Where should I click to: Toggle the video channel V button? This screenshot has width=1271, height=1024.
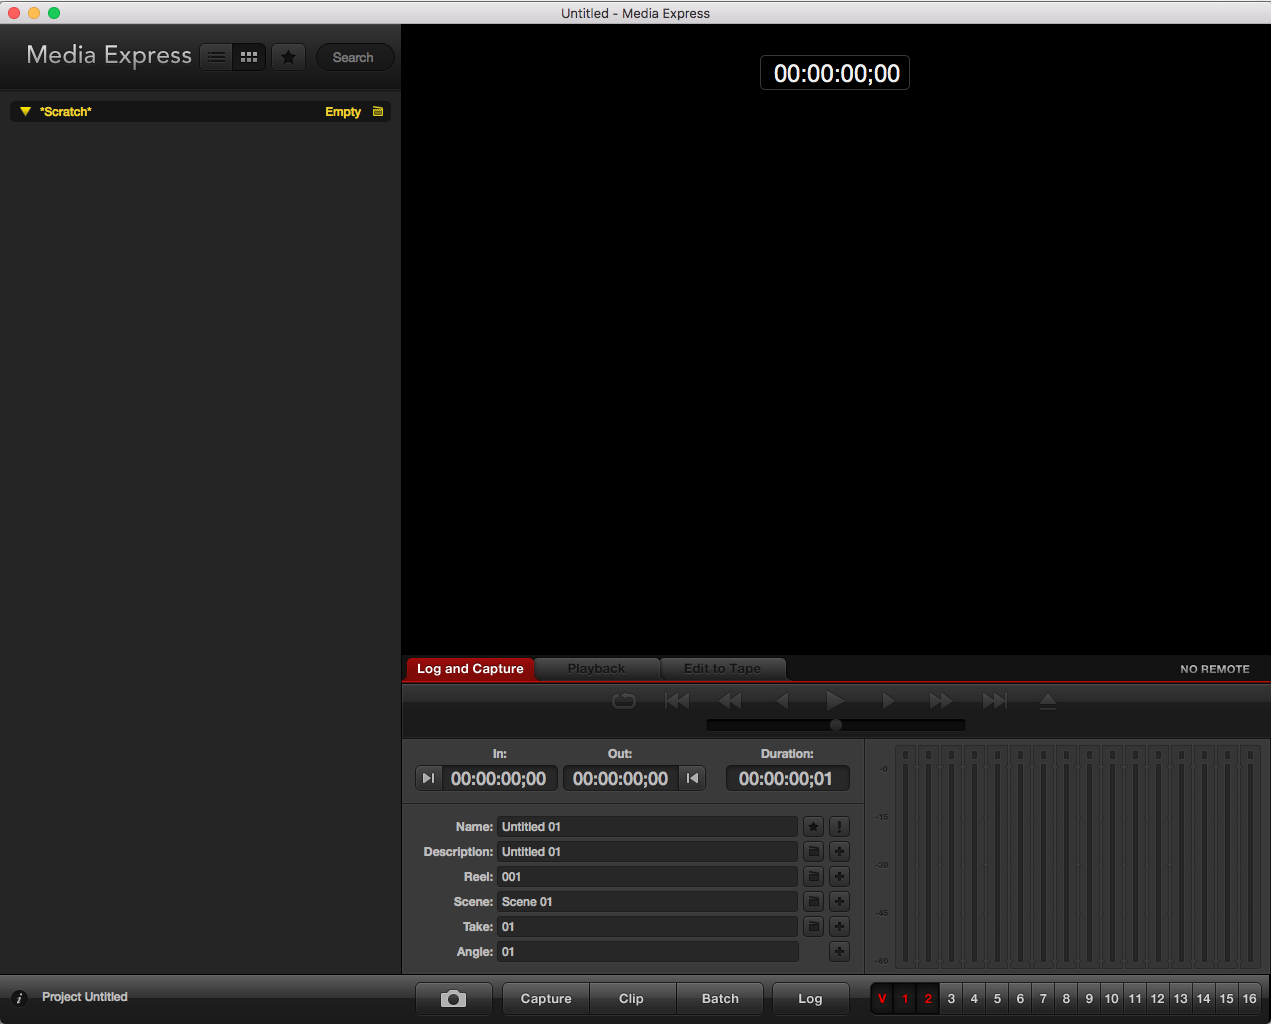[x=882, y=998]
